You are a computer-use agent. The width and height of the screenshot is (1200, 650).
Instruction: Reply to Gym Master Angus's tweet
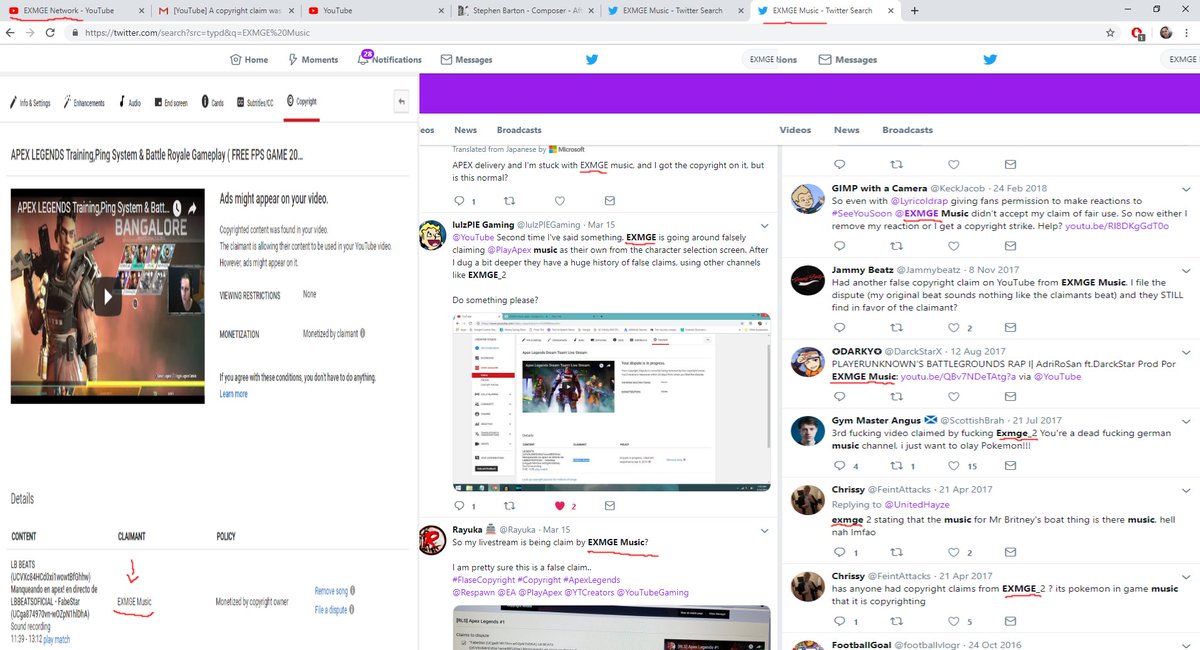[838, 466]
